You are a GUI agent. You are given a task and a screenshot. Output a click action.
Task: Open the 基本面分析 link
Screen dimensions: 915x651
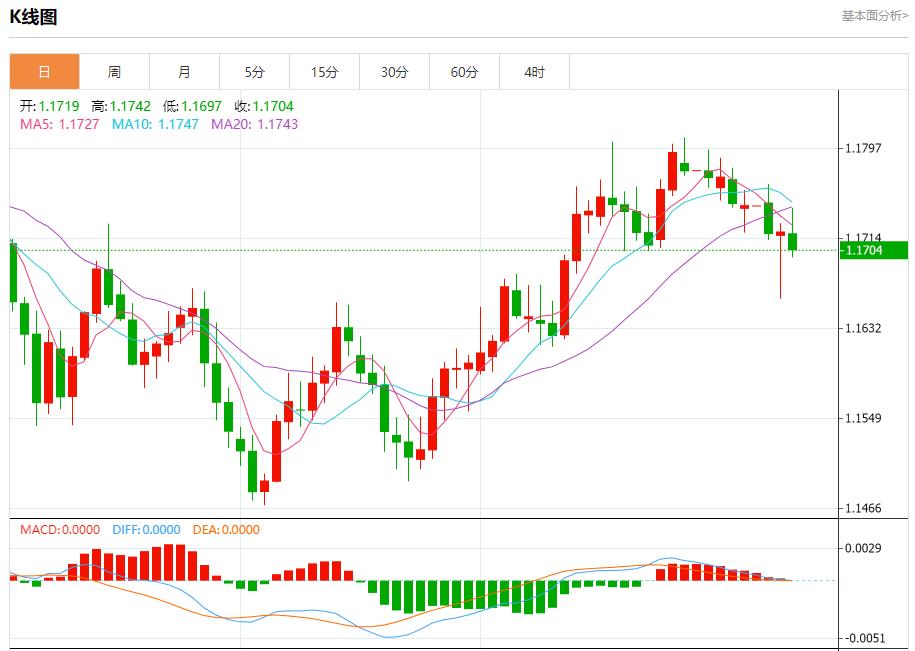point(874,16)
